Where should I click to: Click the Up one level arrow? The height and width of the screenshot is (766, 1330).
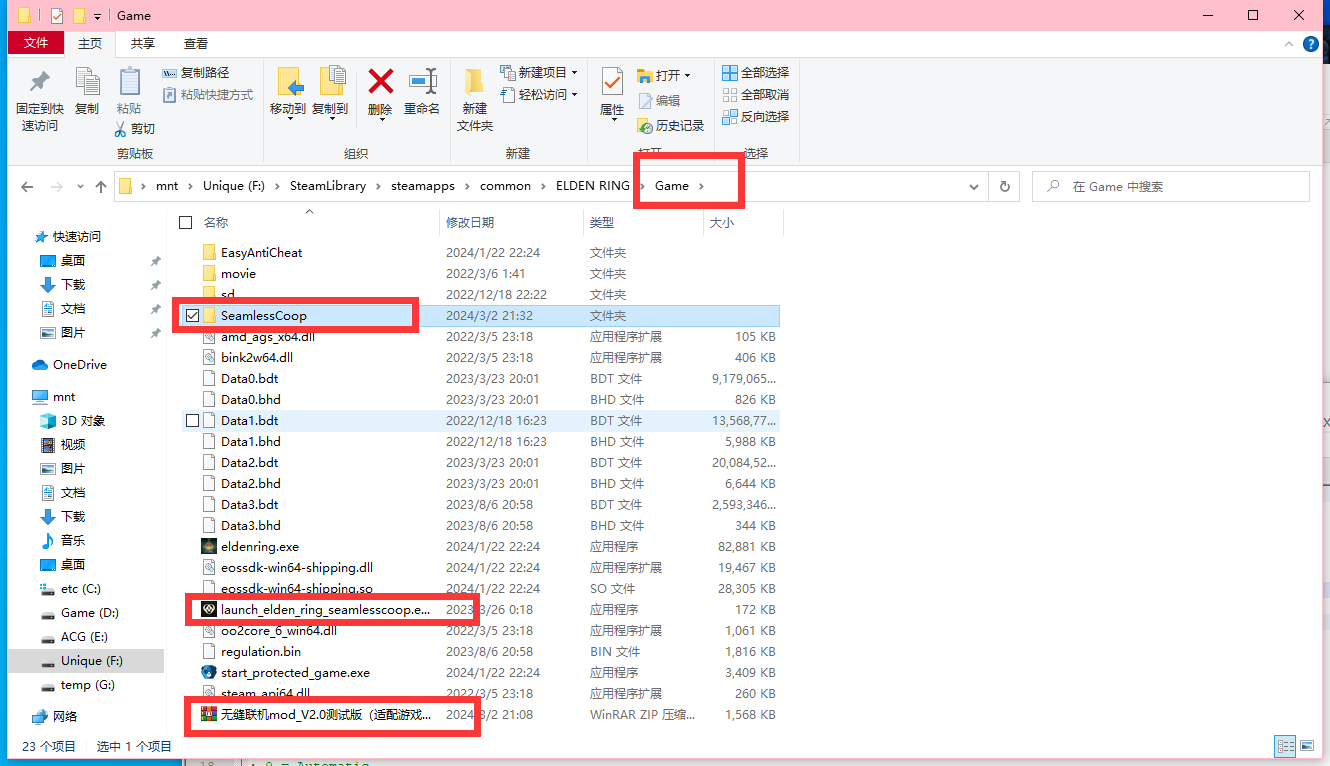(x=101, y=187)
